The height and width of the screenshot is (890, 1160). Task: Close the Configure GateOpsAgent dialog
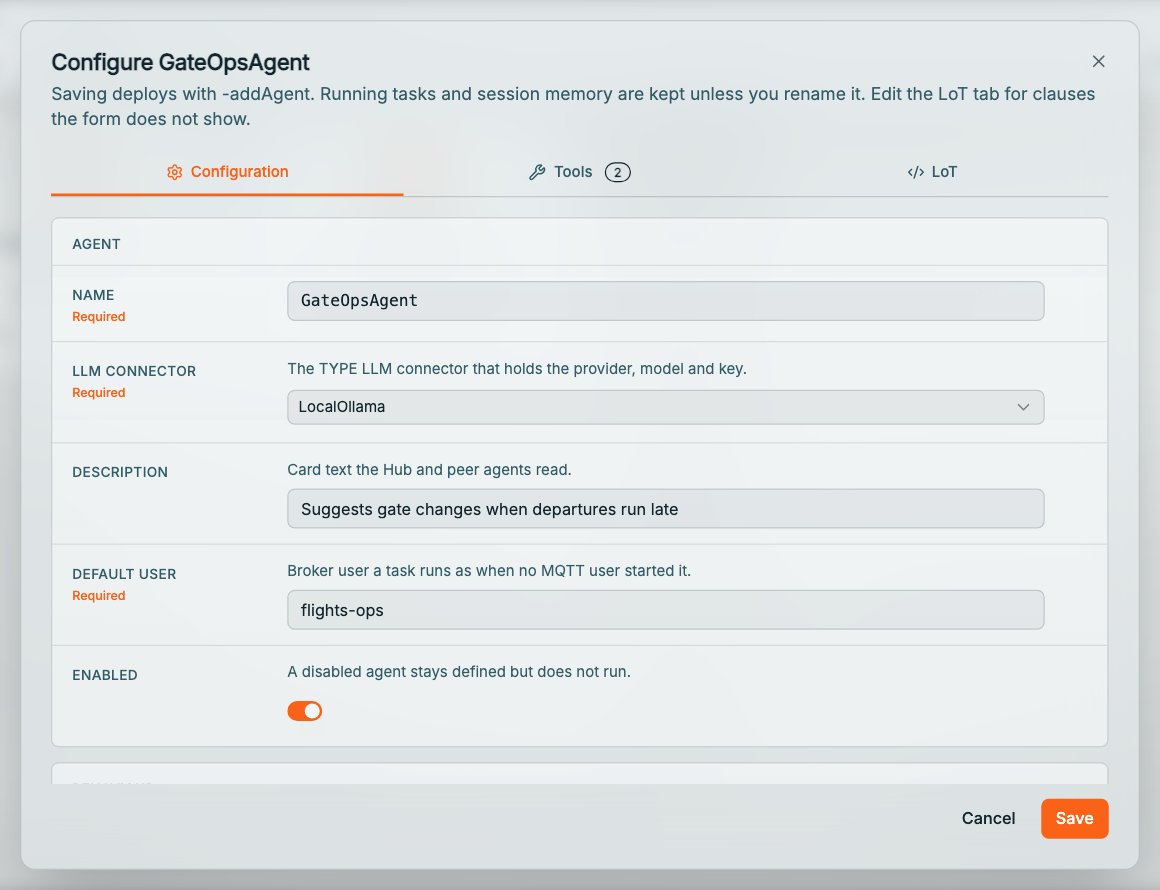1098,61
